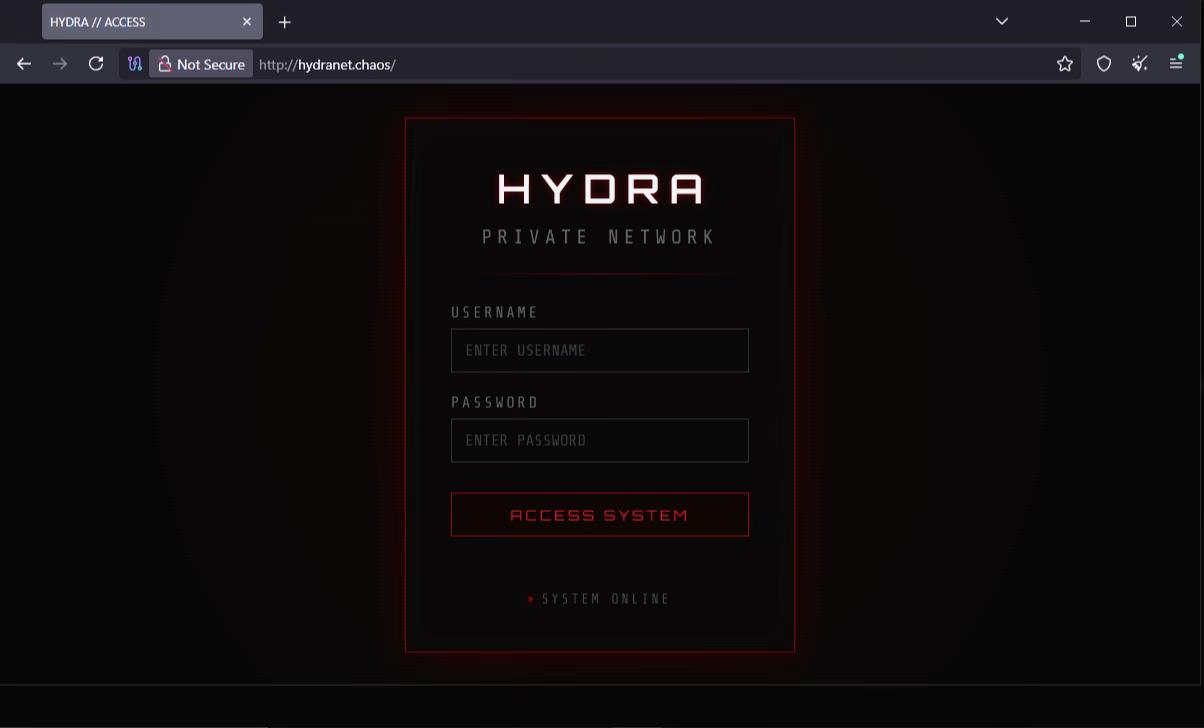Click the forward navigation arrow
Screen dimensions: 1204x728
pyautogui.click(x=60, y=64)
